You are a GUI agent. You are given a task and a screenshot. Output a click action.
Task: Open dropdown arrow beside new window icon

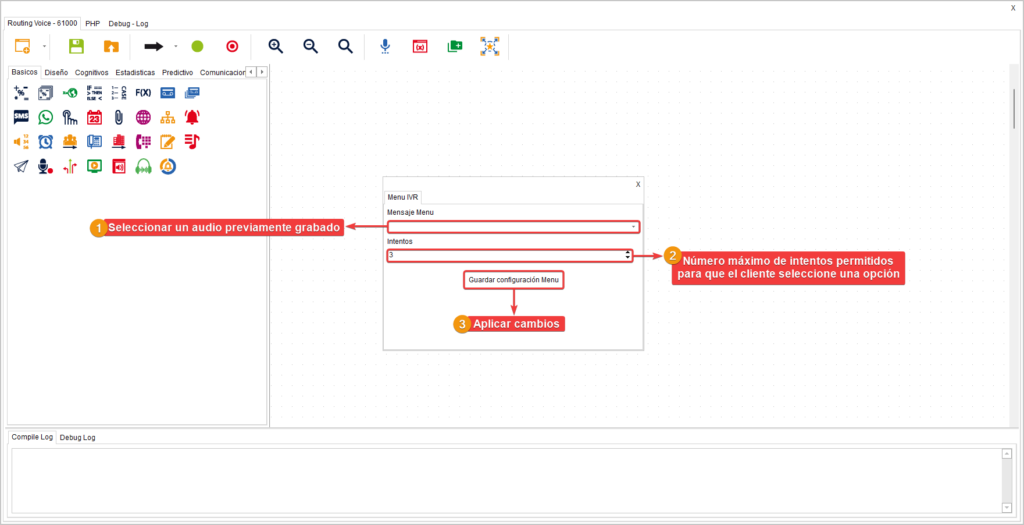point(44,46)
